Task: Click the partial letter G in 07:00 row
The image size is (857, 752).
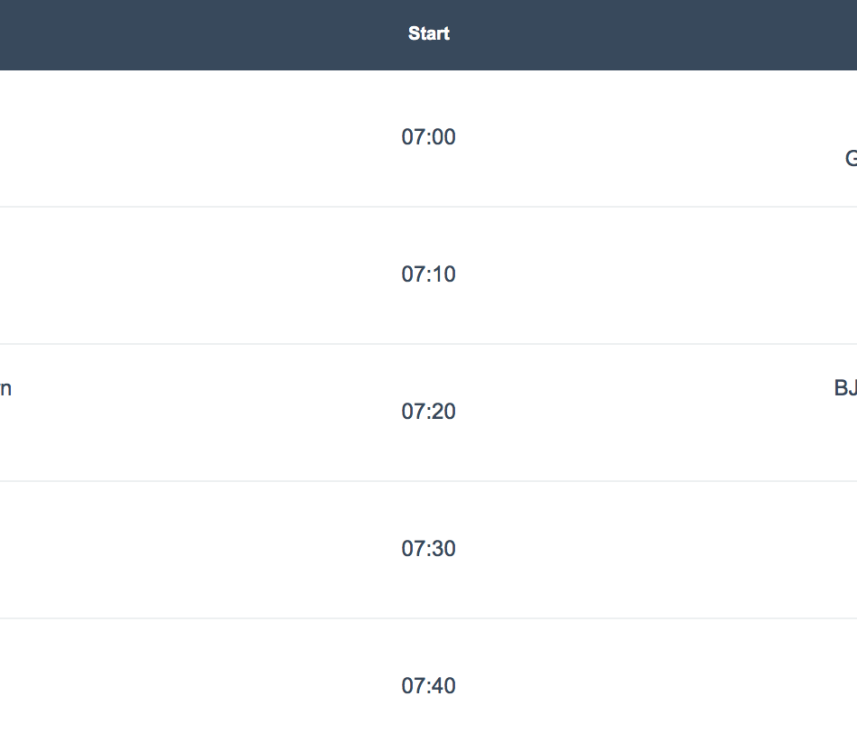Action: pos(851,158)
